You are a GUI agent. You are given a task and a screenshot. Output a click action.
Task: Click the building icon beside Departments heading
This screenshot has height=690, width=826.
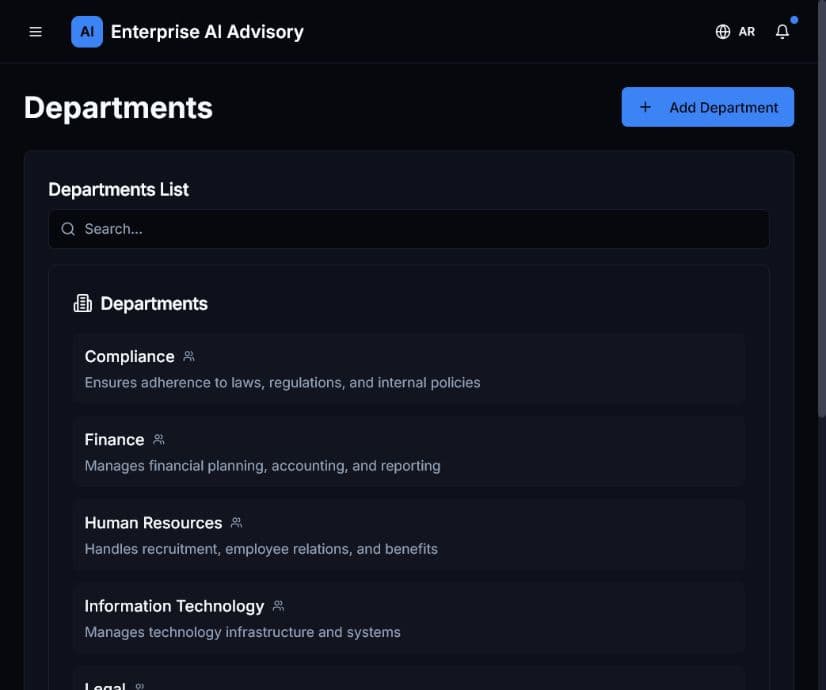point(83,303)
